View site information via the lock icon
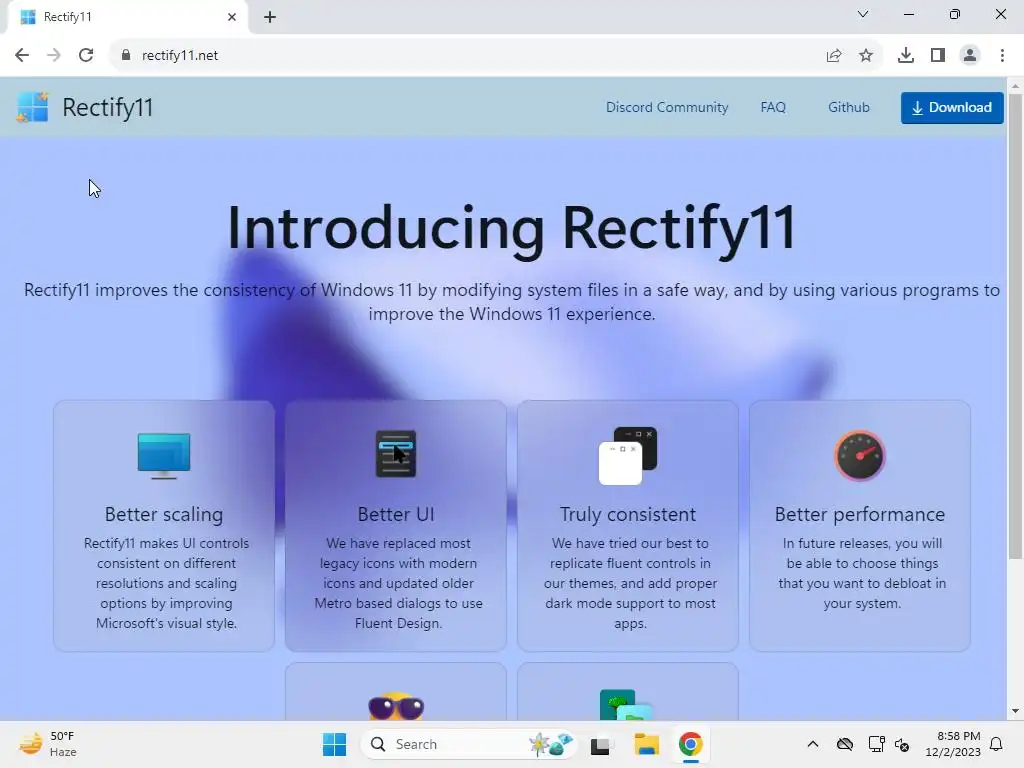Screen dimensions: 1024x768 (x=125, y=55)
